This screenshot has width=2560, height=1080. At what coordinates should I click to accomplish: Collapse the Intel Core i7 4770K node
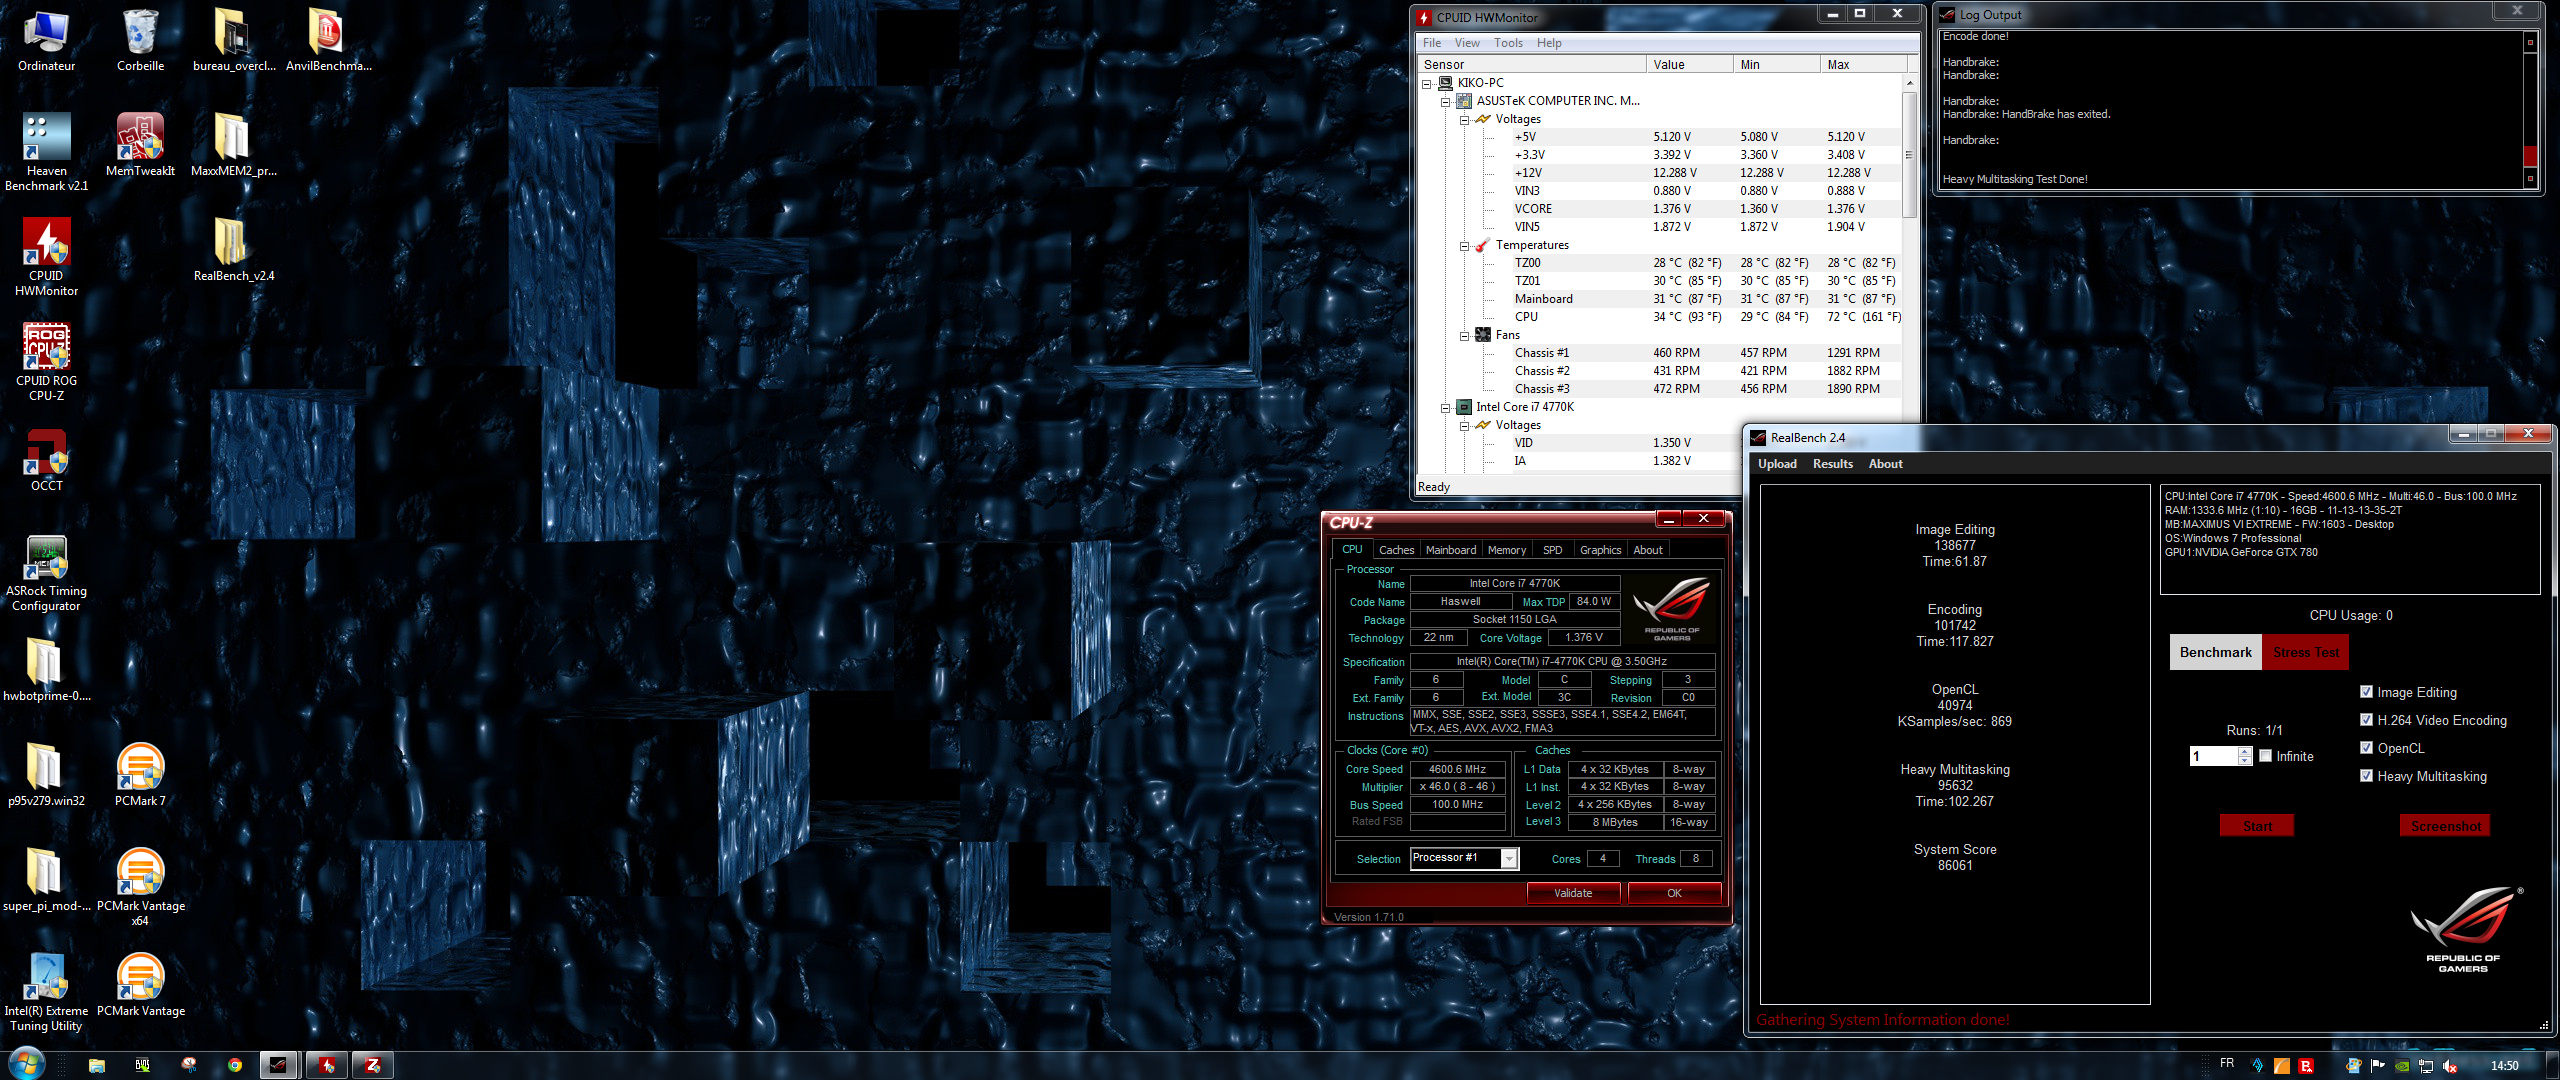1445,408
